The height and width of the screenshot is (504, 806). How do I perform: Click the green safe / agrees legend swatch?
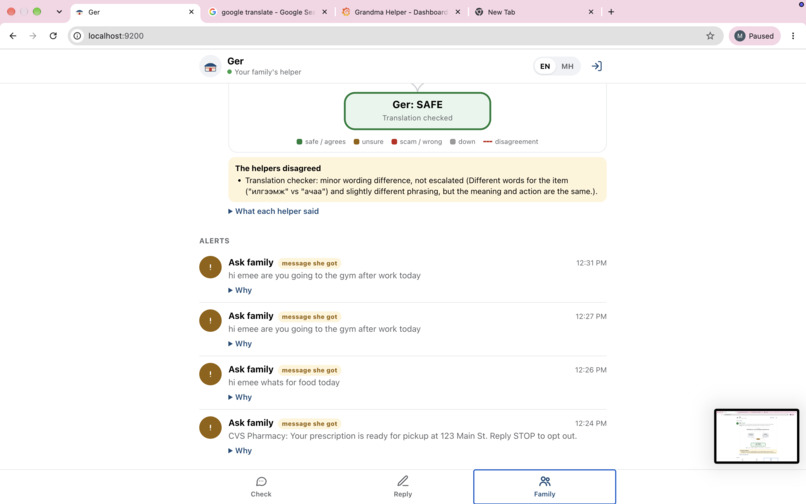pyautogui.click(x=299, y=141)
